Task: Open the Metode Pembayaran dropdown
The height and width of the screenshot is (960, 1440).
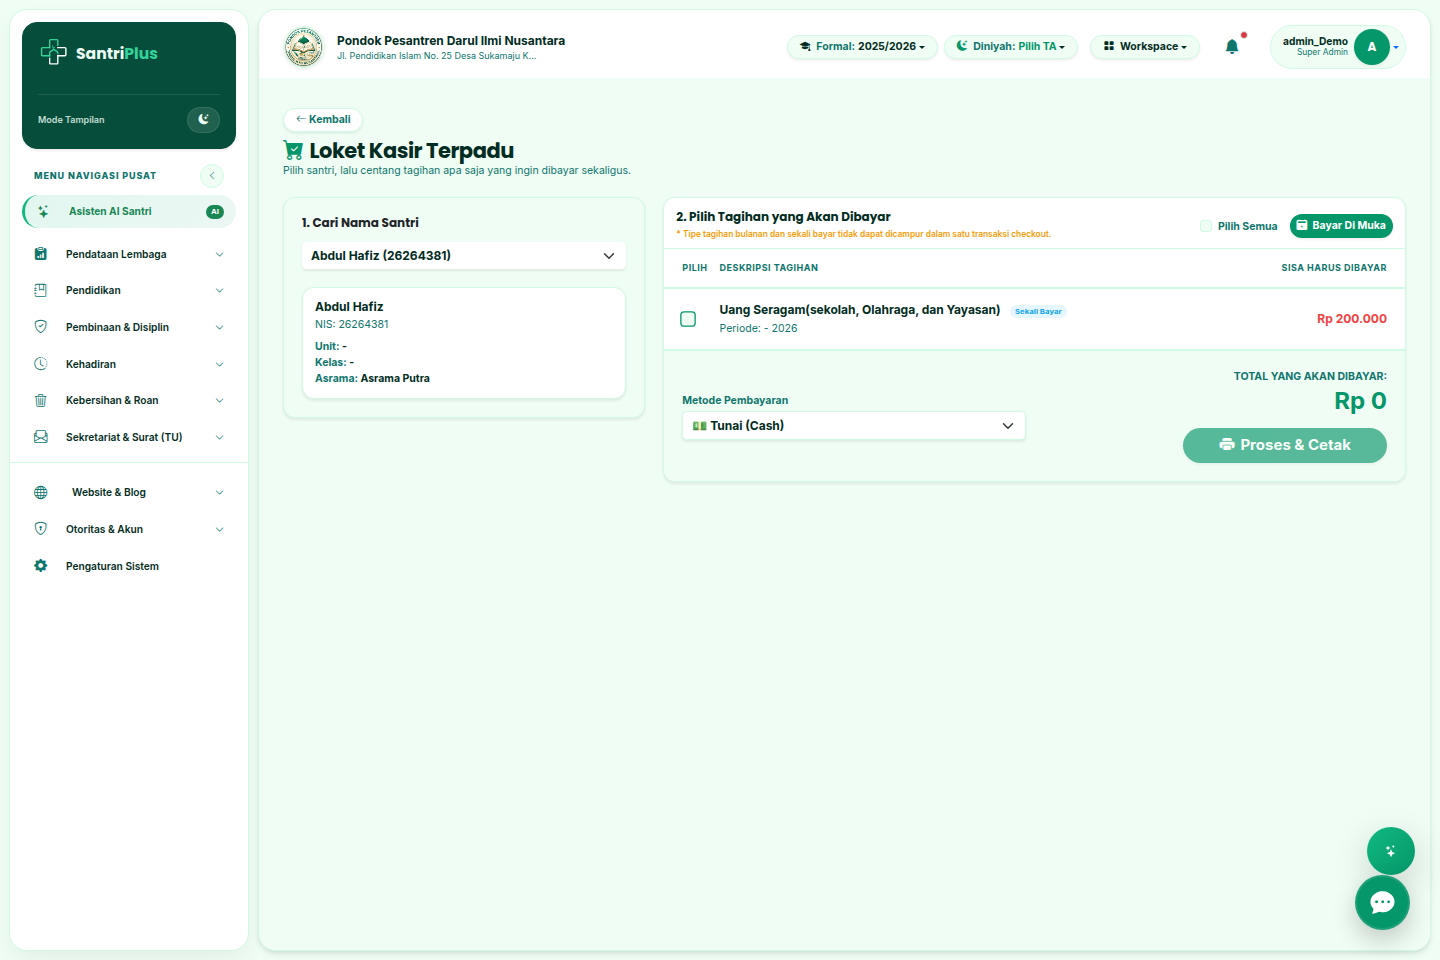Action: (854, 426)
